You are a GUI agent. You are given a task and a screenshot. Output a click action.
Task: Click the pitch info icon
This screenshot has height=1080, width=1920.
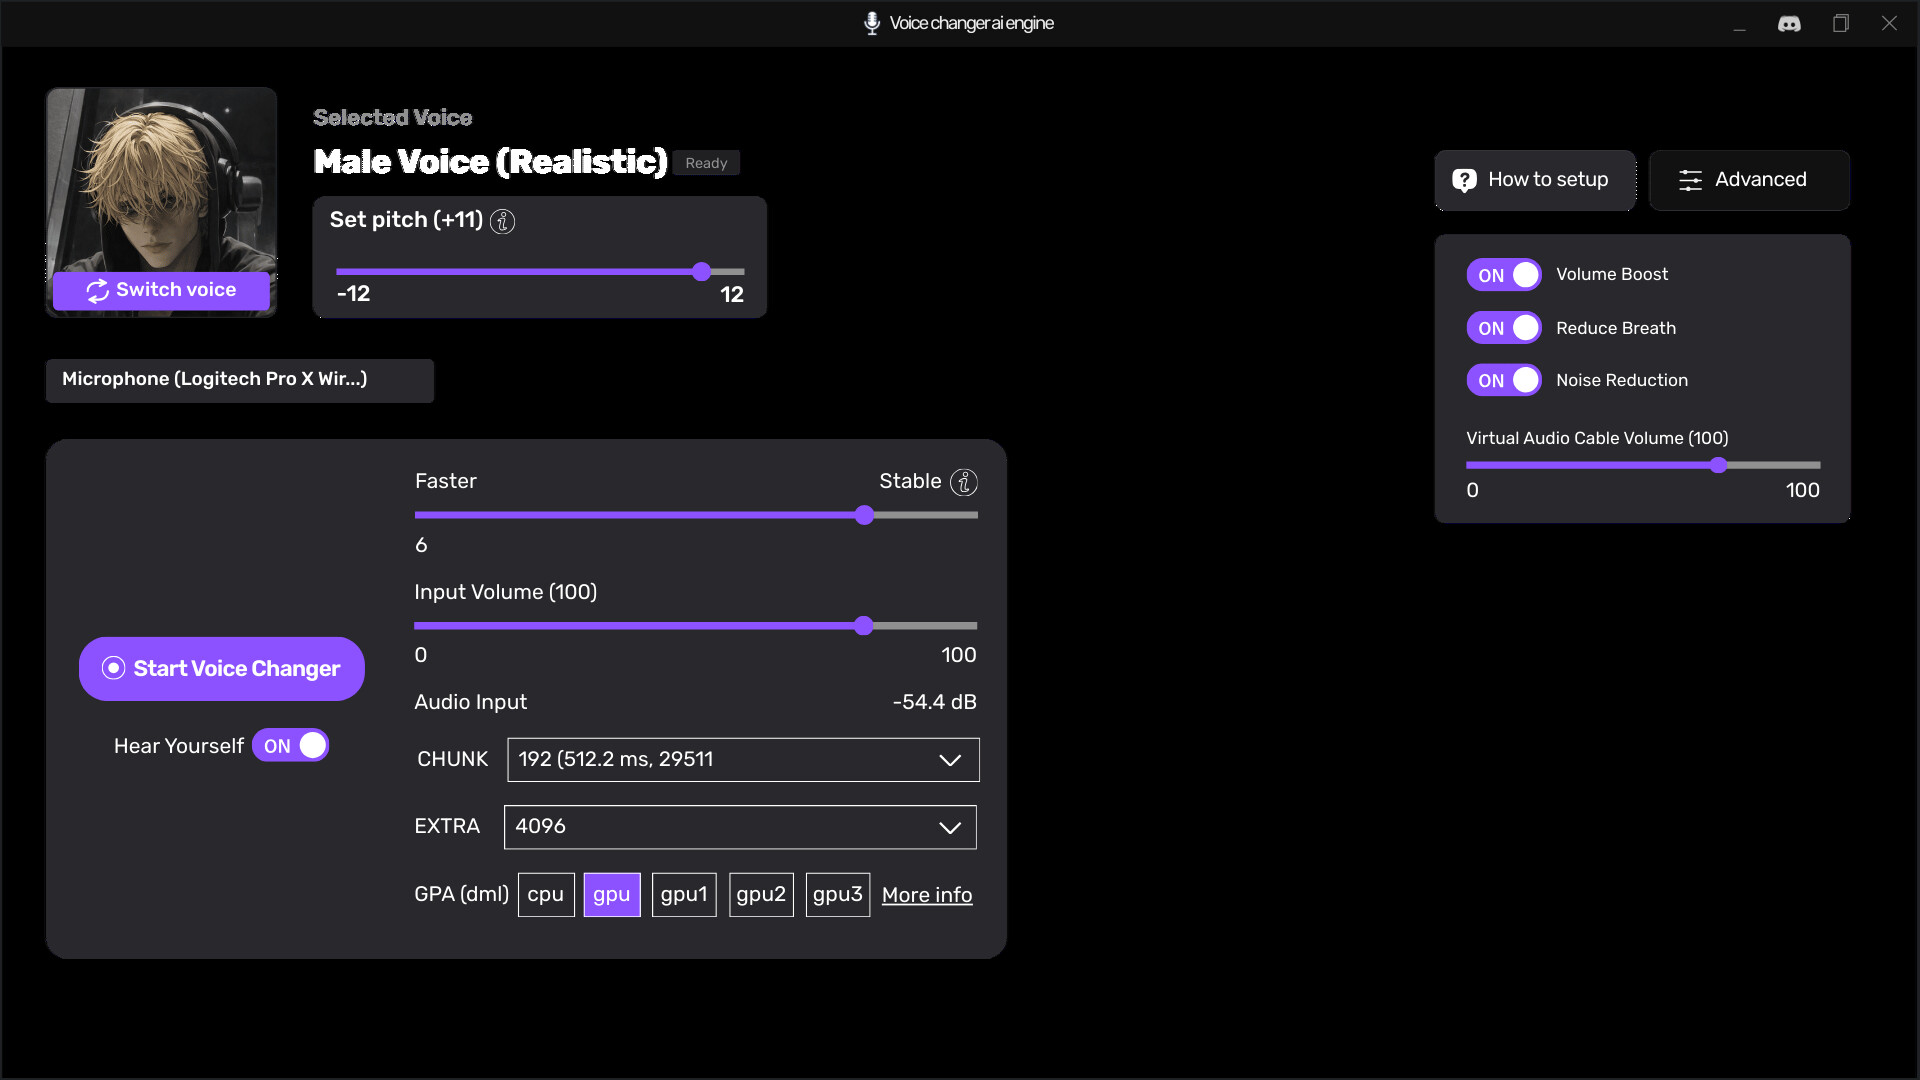tap(502, 221)
